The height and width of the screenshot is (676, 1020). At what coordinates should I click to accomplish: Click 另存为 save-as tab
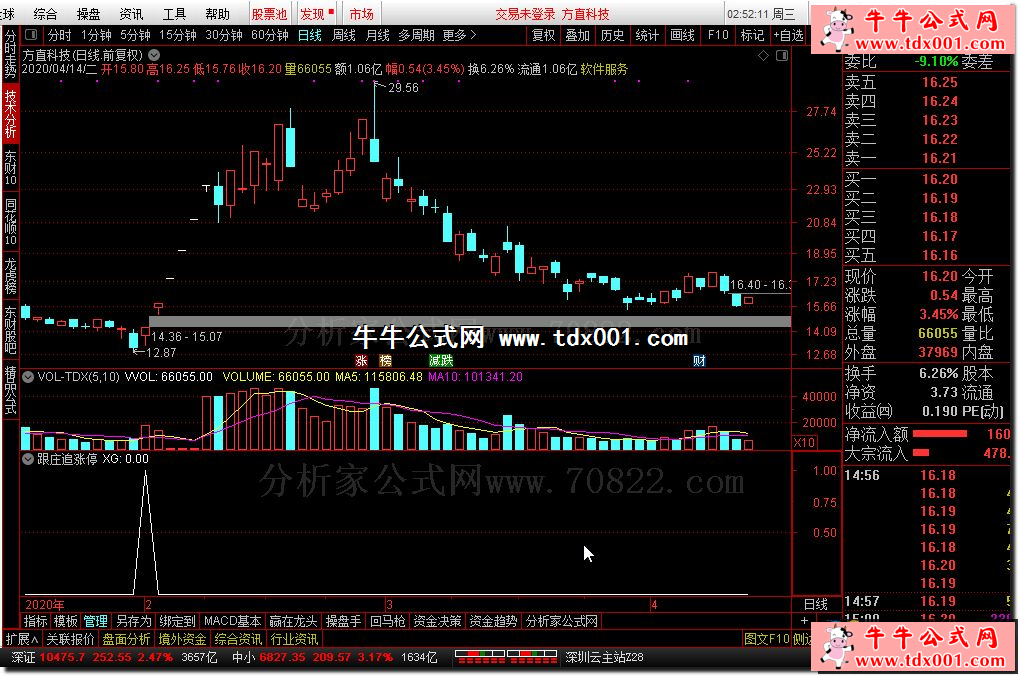pos(133,621)
